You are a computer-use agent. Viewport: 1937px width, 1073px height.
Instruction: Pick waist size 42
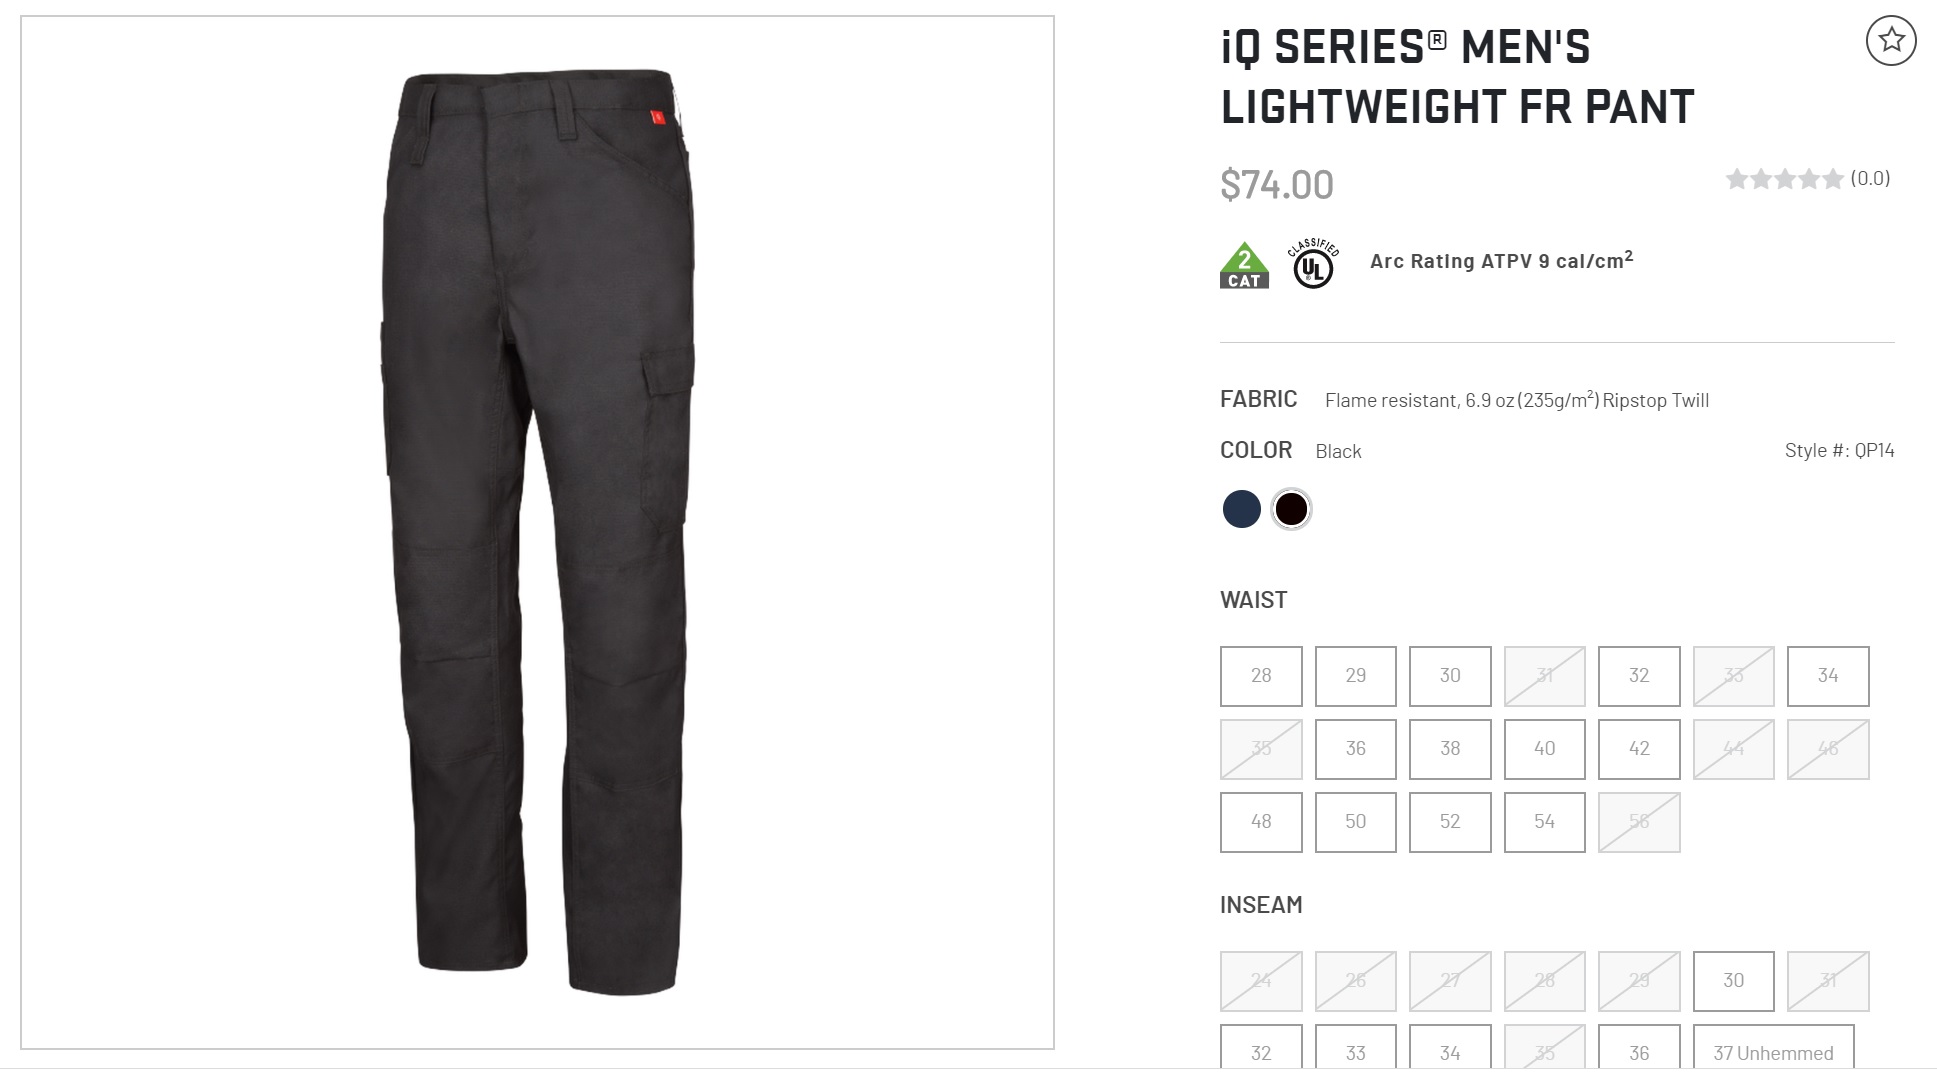click(x=1639, y=749)
